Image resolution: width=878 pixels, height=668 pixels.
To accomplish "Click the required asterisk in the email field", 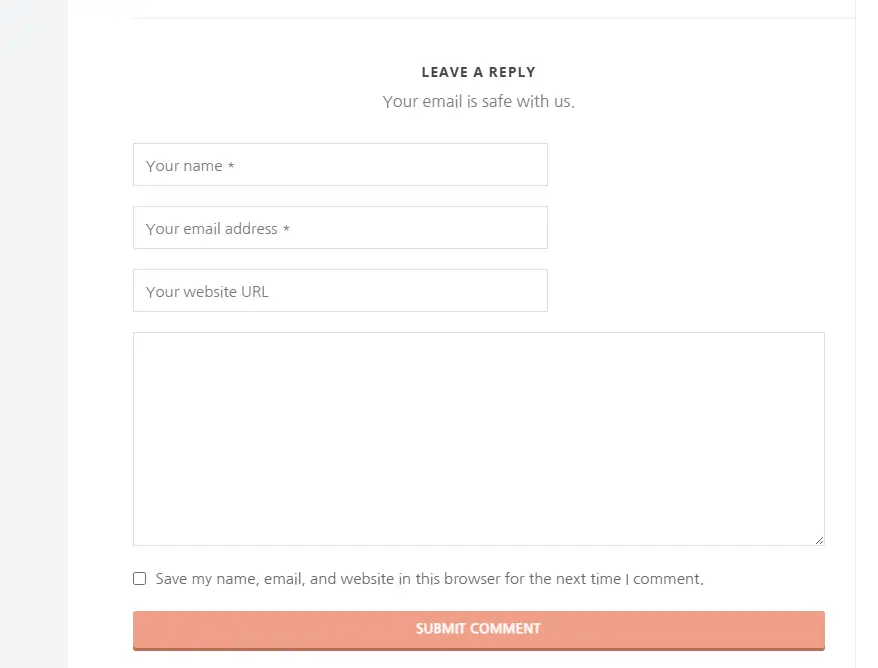I will [286, 228].
